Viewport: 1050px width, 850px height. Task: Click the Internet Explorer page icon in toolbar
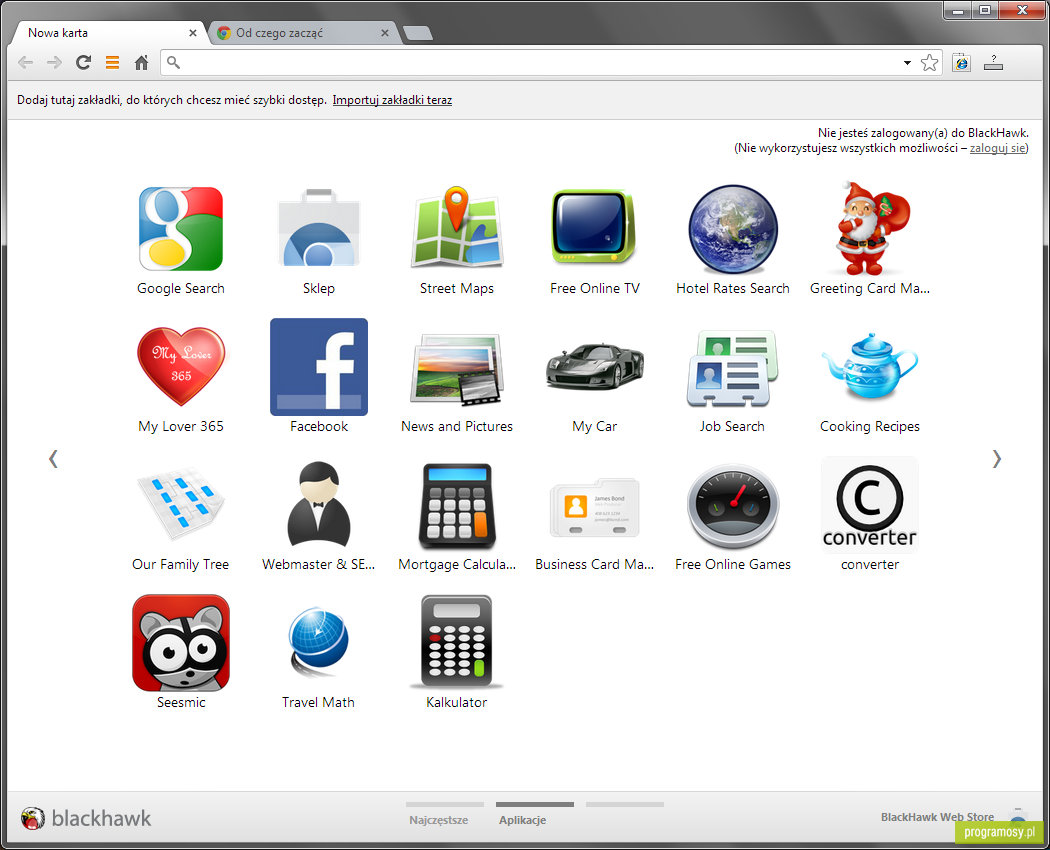tap(962, 63)
